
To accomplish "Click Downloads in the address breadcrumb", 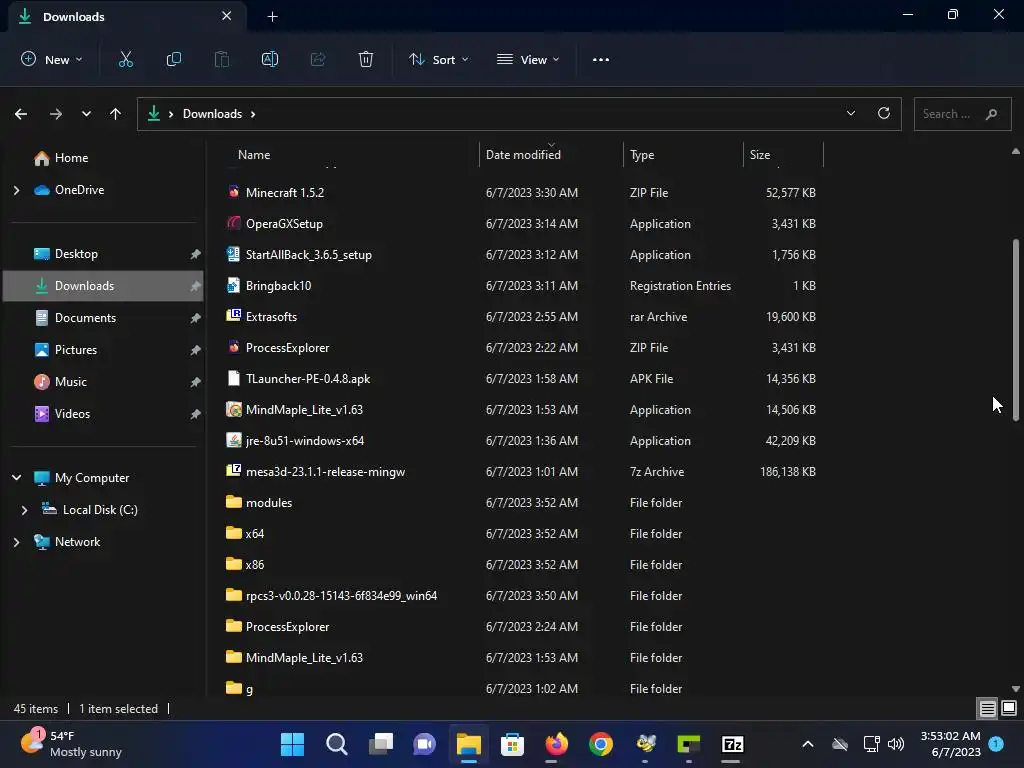I will (x=212, y=114).
